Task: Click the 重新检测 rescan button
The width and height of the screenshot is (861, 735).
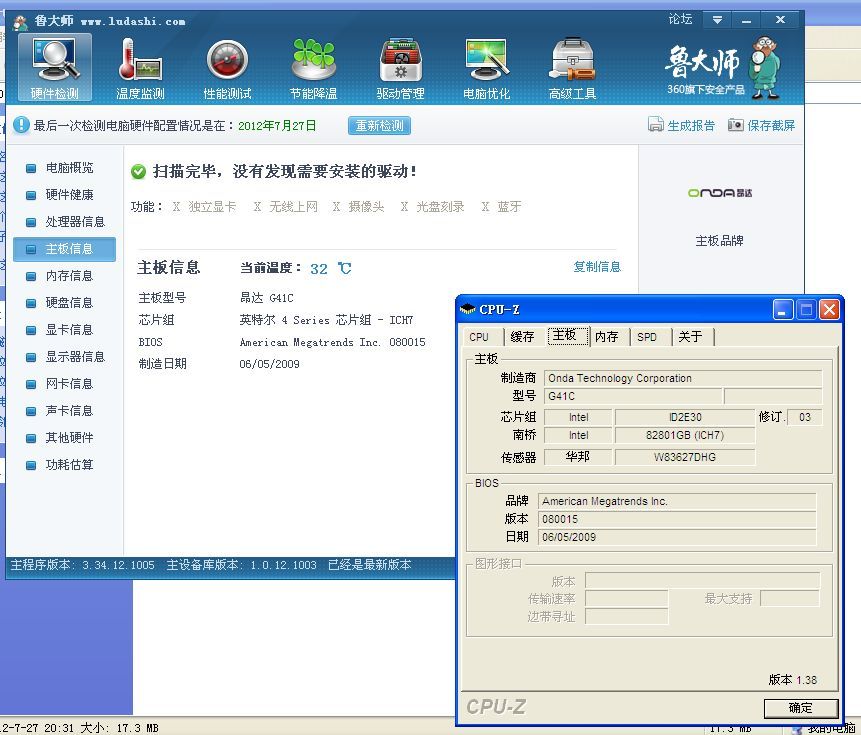Action: pyautogui.click(x=379, y=126)
